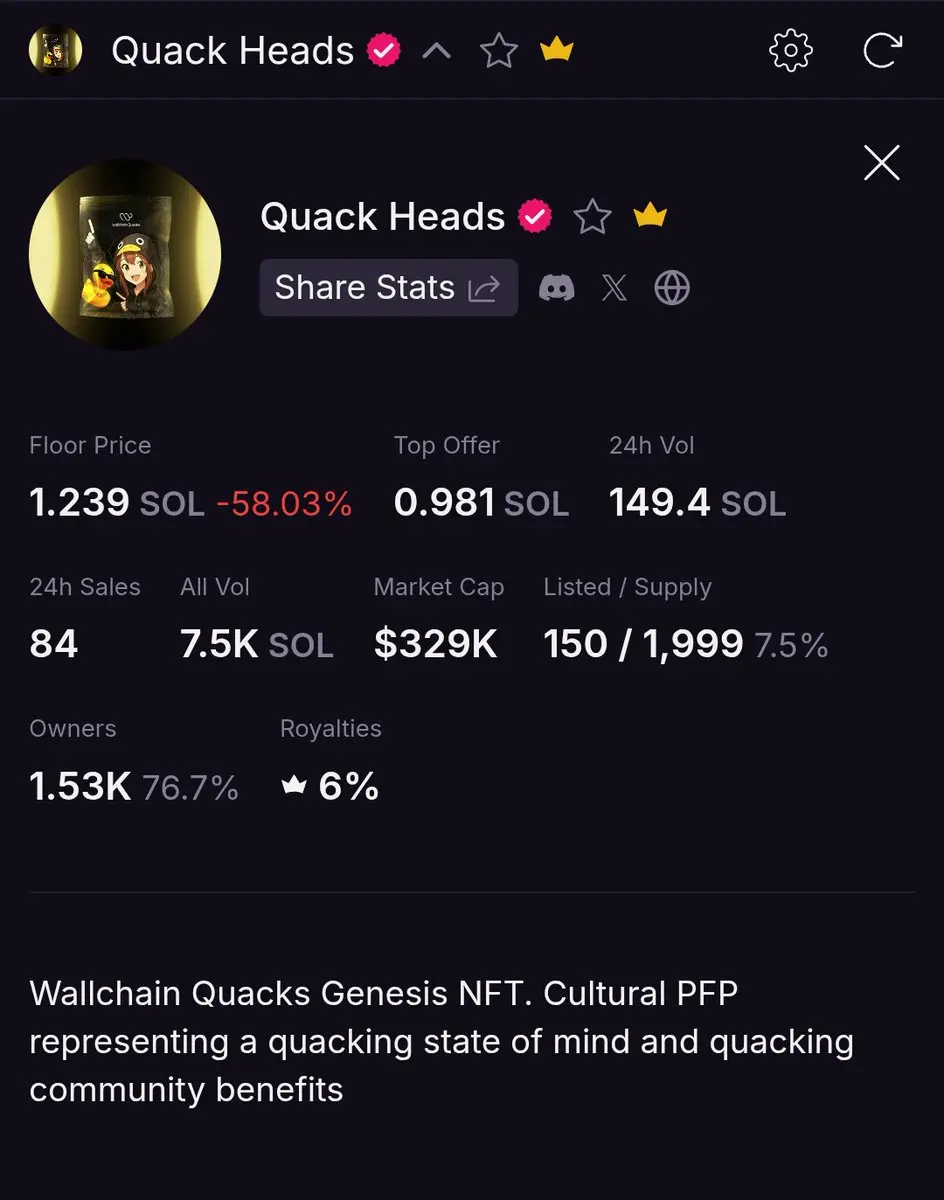Viewport: 944px width, 1200px height.
Task: Close the collection details panel
Action: (x=882, y=162)
